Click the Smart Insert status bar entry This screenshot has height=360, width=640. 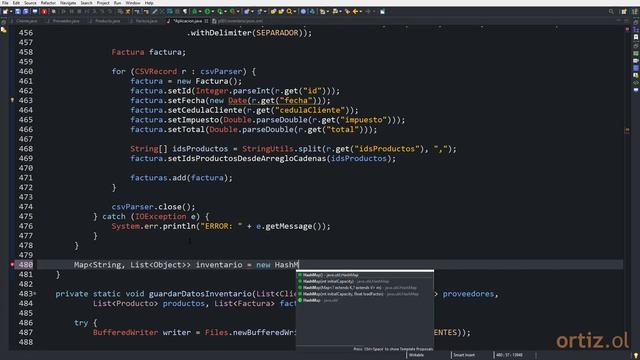tap(464, 355)
